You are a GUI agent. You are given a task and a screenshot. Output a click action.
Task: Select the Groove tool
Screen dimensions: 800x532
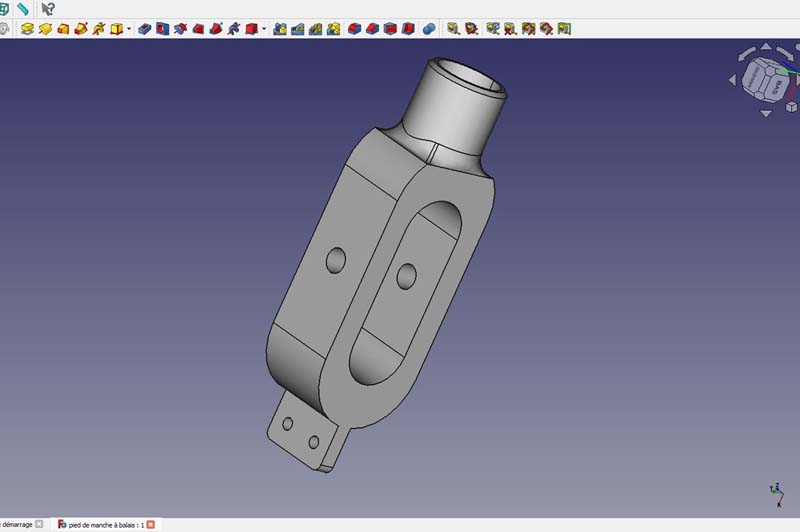pos(181,29)
